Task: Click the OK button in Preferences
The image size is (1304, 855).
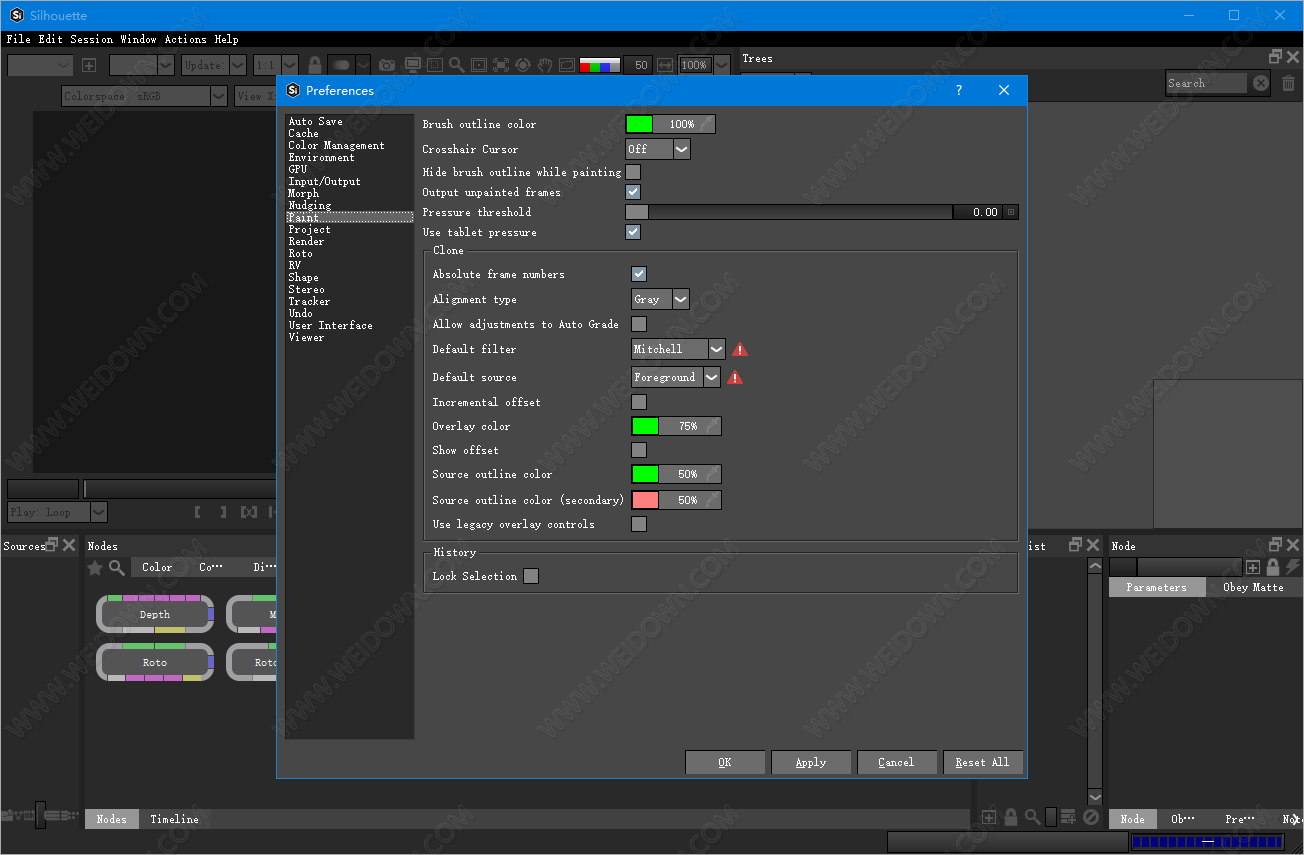Action: coord(725,762)
